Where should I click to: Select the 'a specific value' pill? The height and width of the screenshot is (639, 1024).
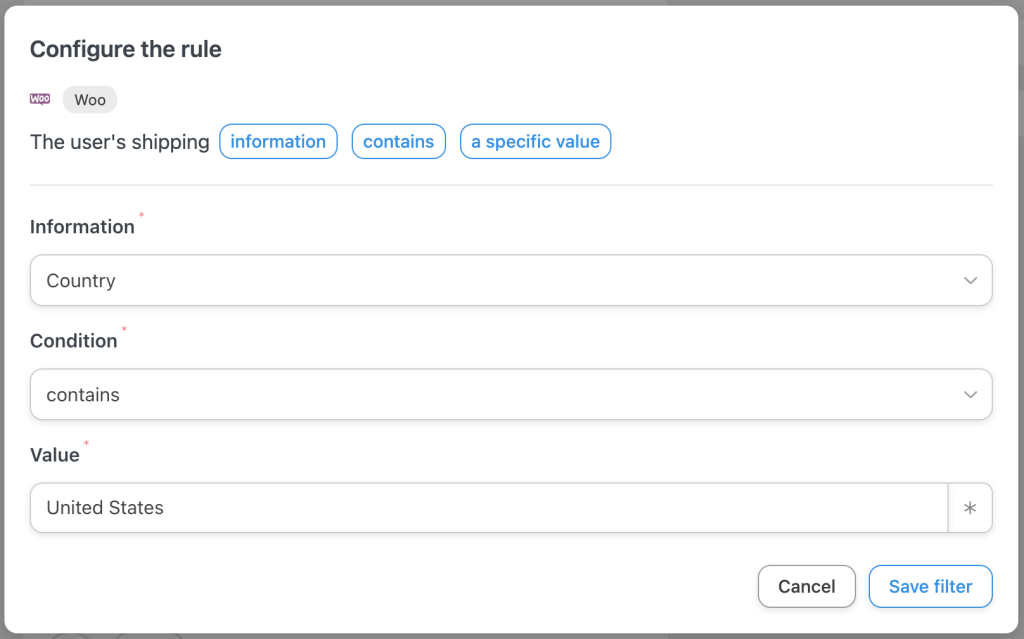[535, 141]
